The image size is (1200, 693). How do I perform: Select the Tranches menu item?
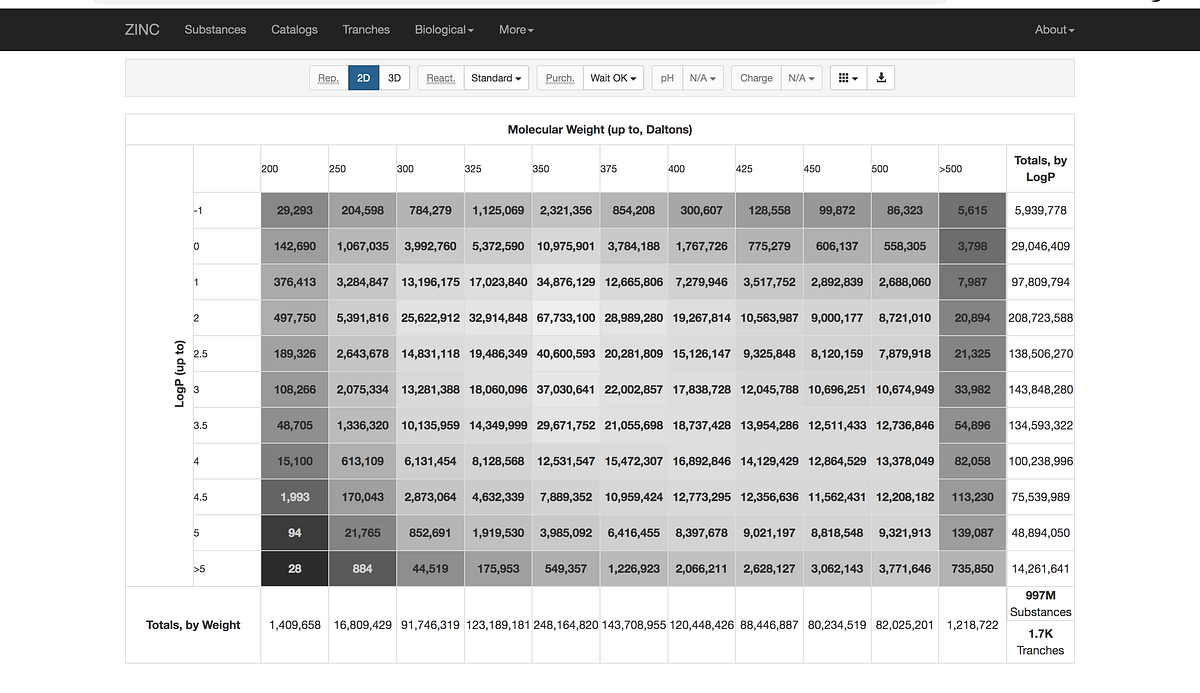click(x=366, y=29)
